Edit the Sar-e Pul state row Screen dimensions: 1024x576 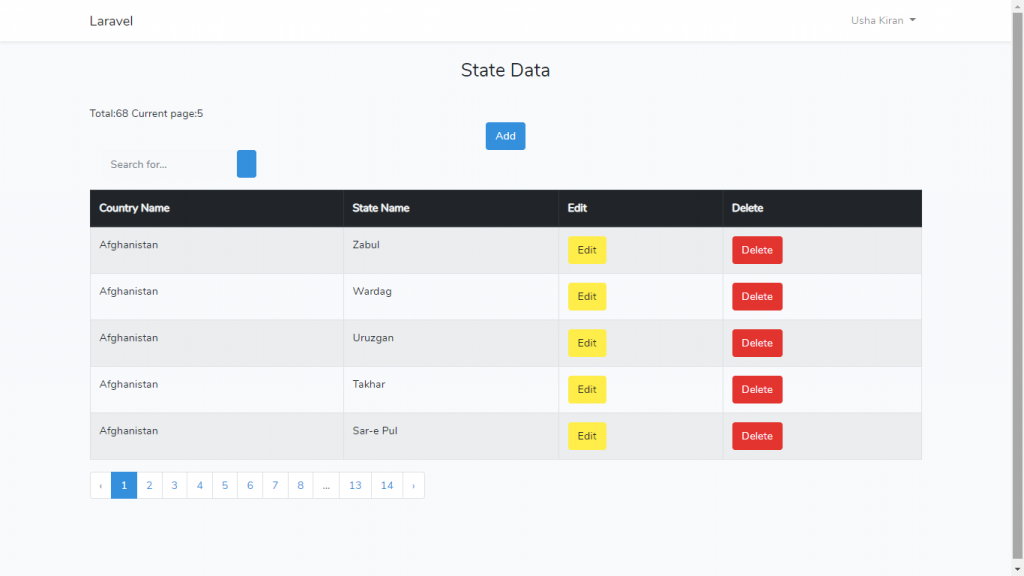pyautogui.click(x=587, y=436)
